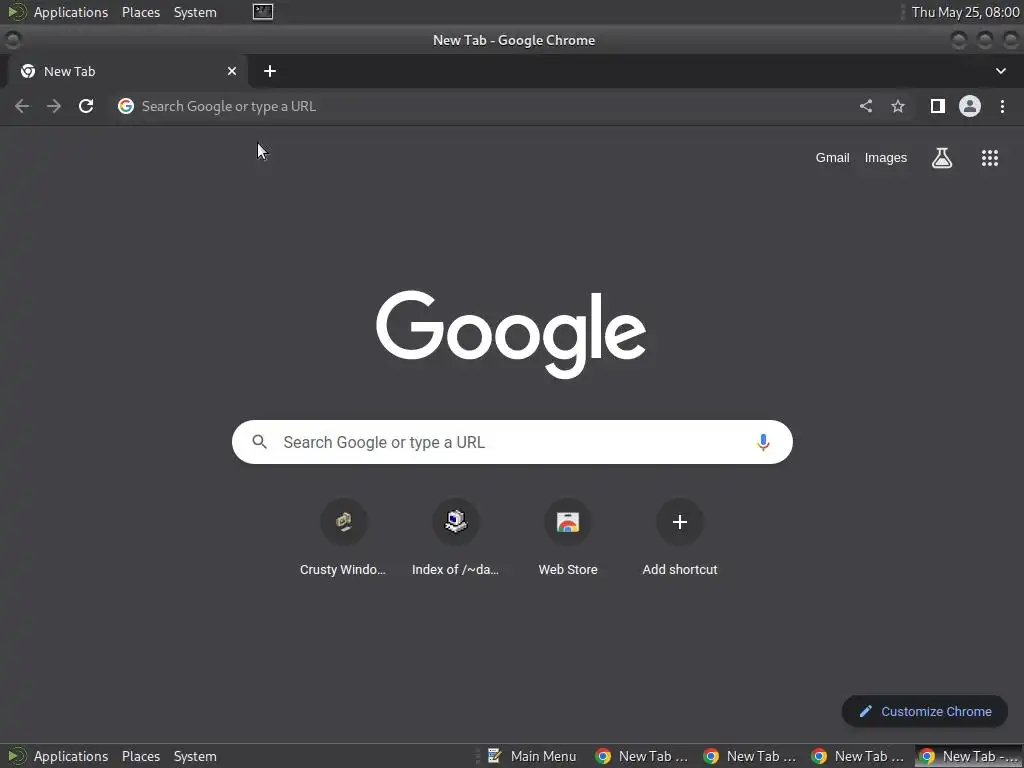
Task: Switch to the second New Tab taskbar window
Action: 749,756
